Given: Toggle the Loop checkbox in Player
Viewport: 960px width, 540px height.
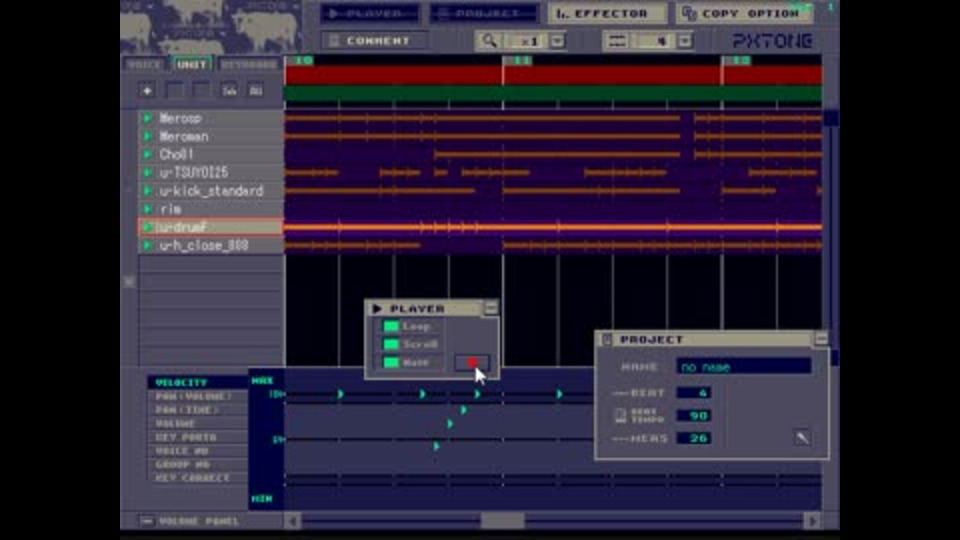Looking at the screenshot, I should 391,326.
